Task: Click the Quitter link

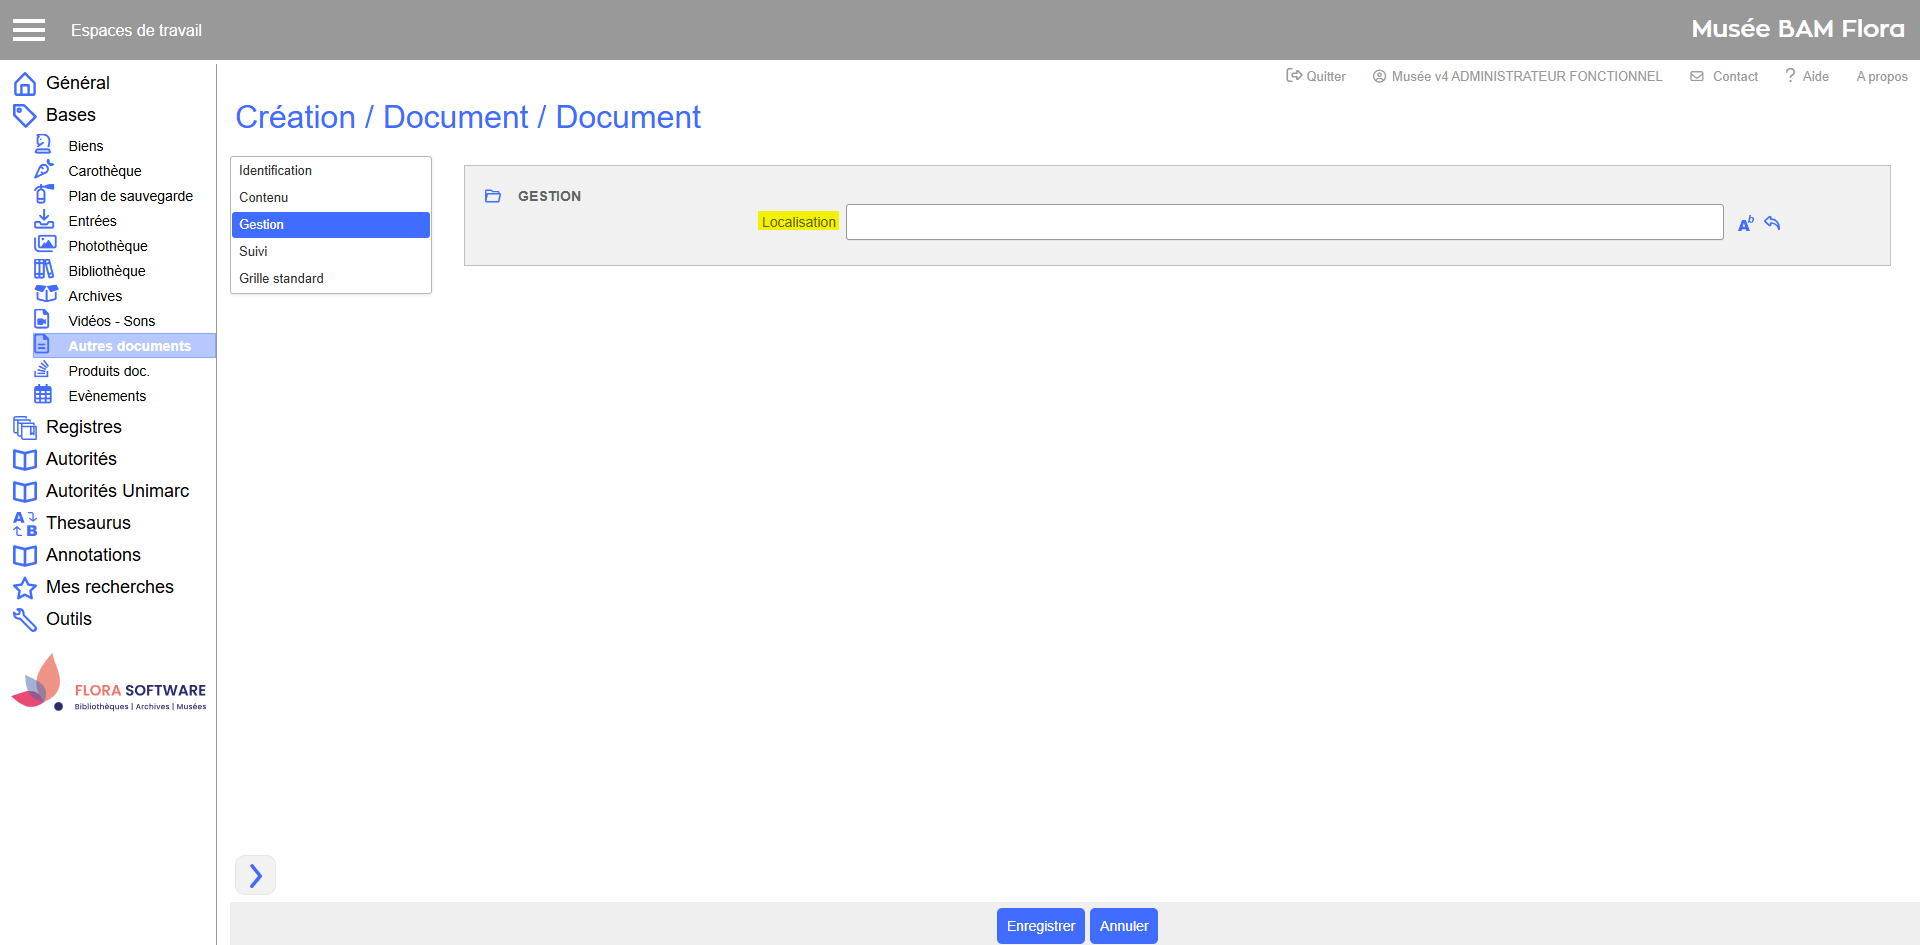Action: (x=1316, y=76)
